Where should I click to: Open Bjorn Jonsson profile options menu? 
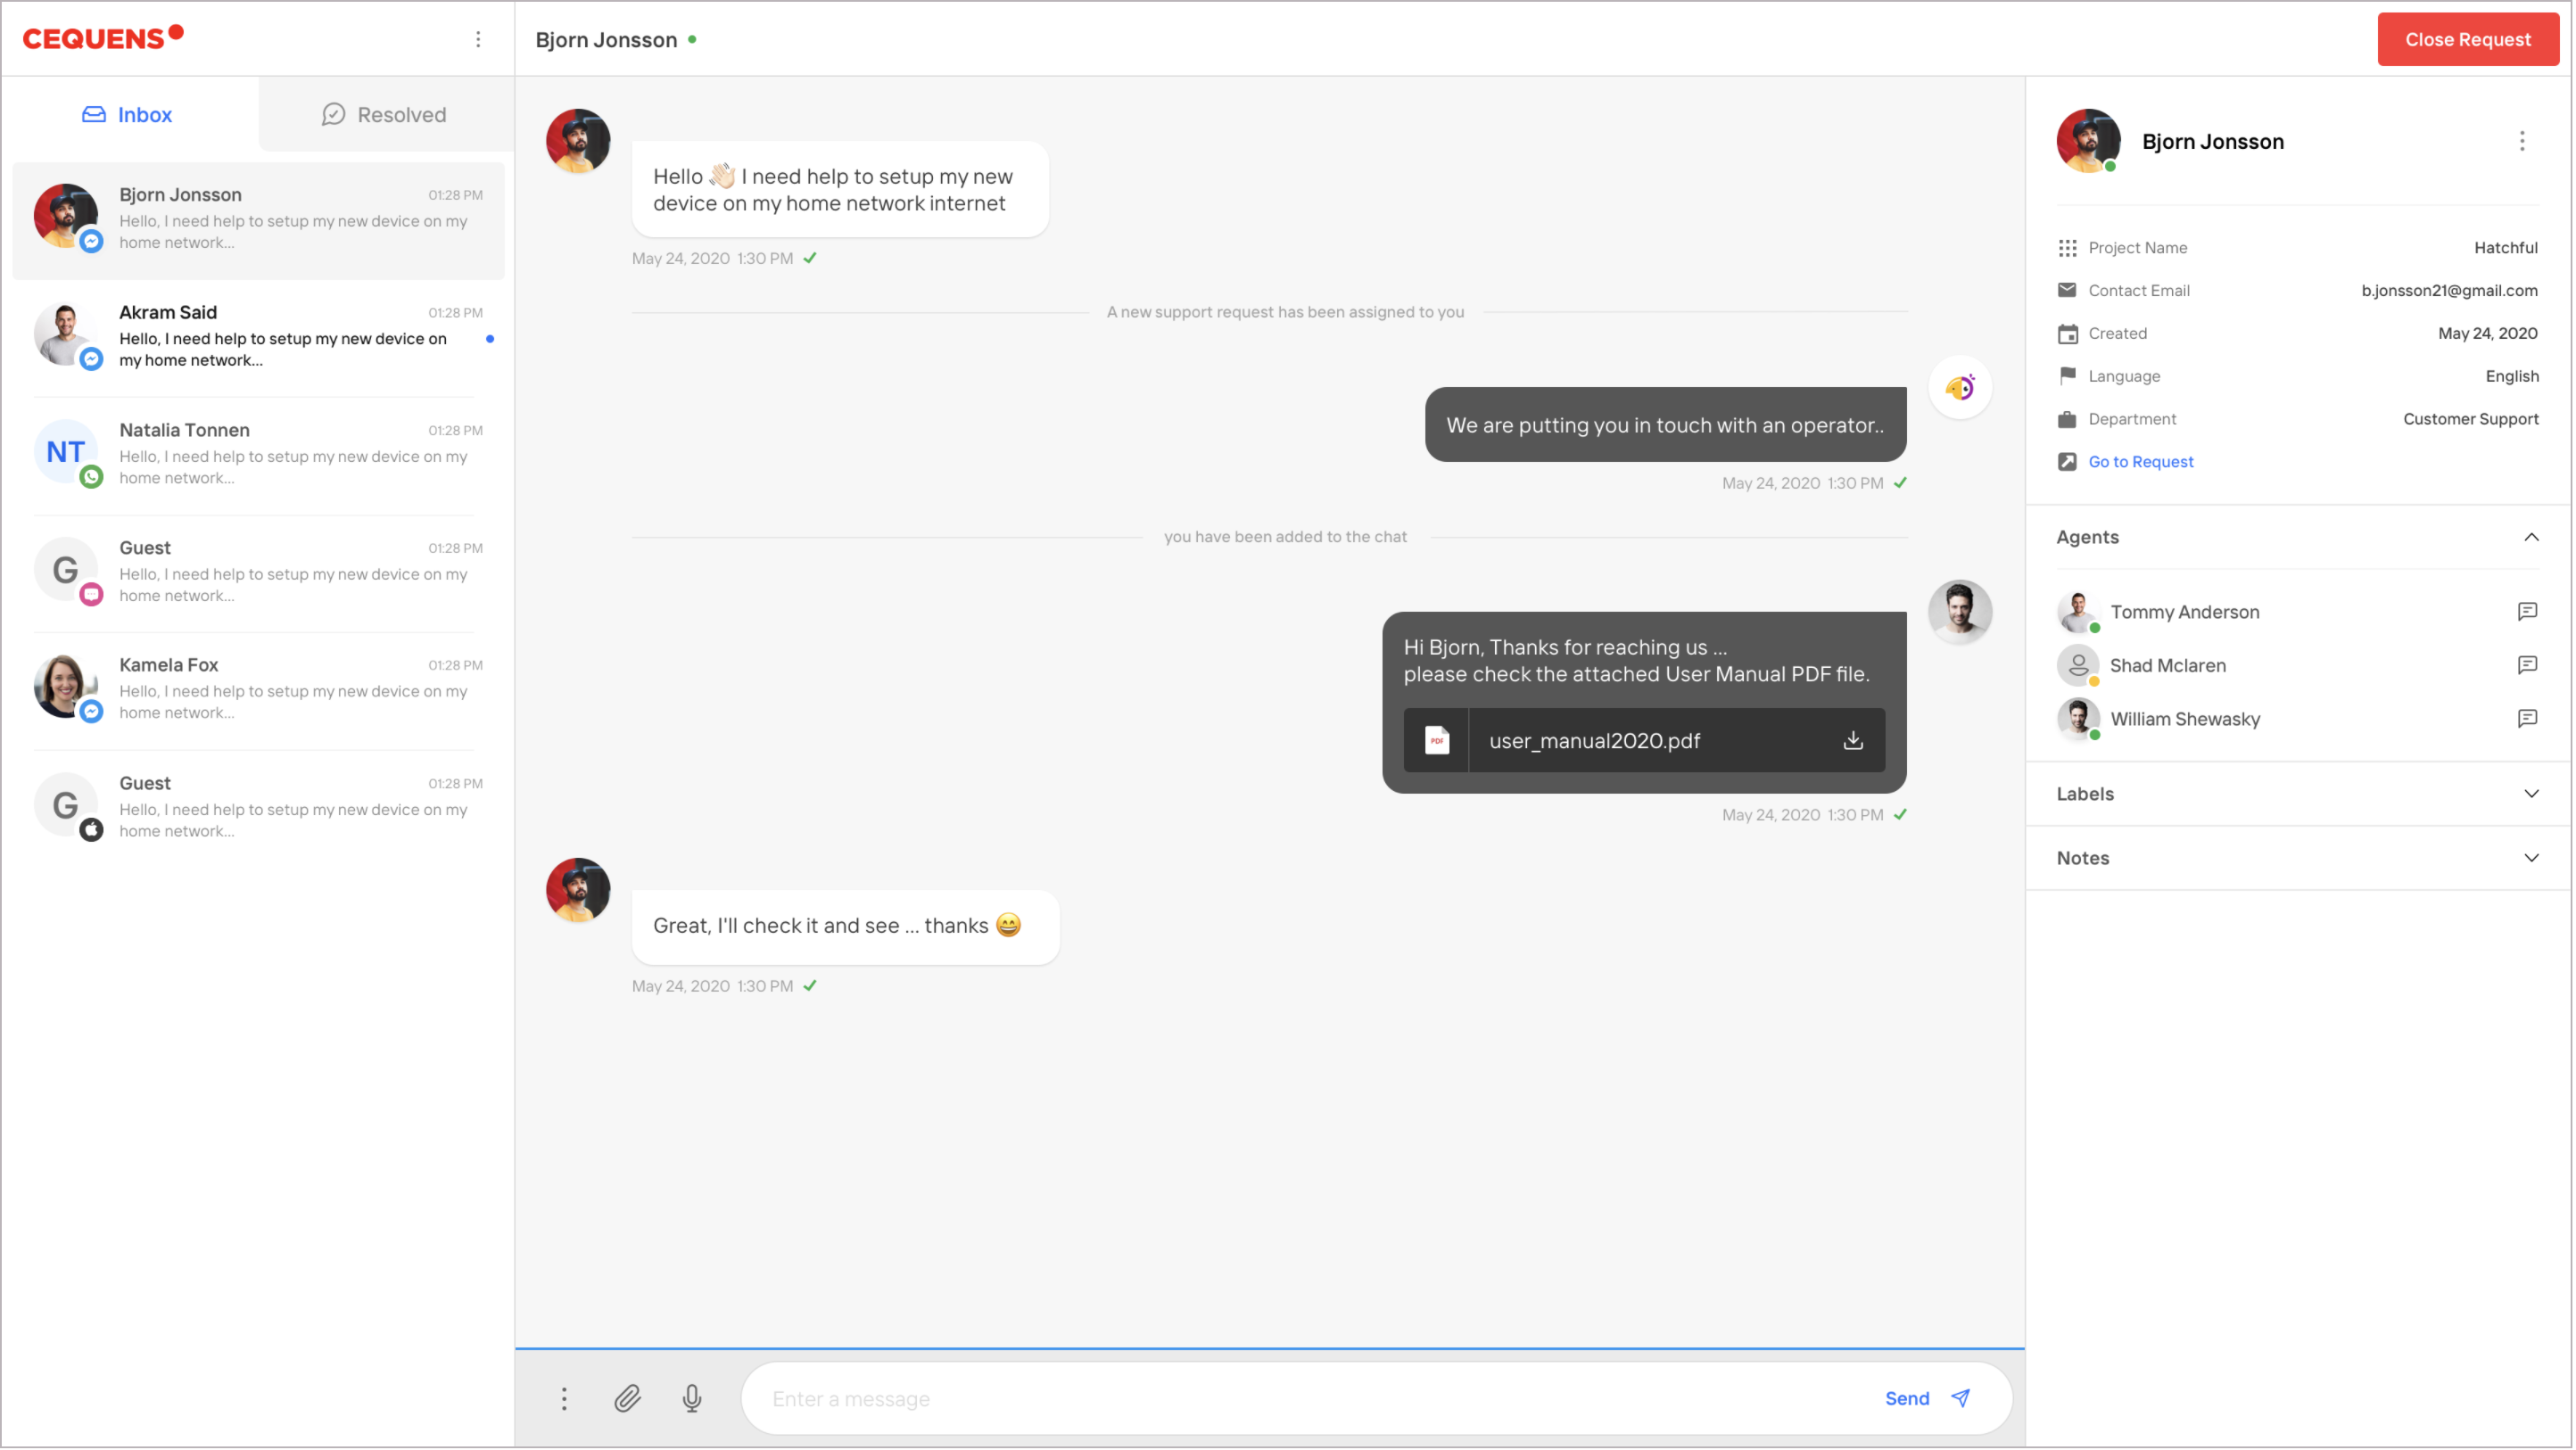tap(2522, 141)
